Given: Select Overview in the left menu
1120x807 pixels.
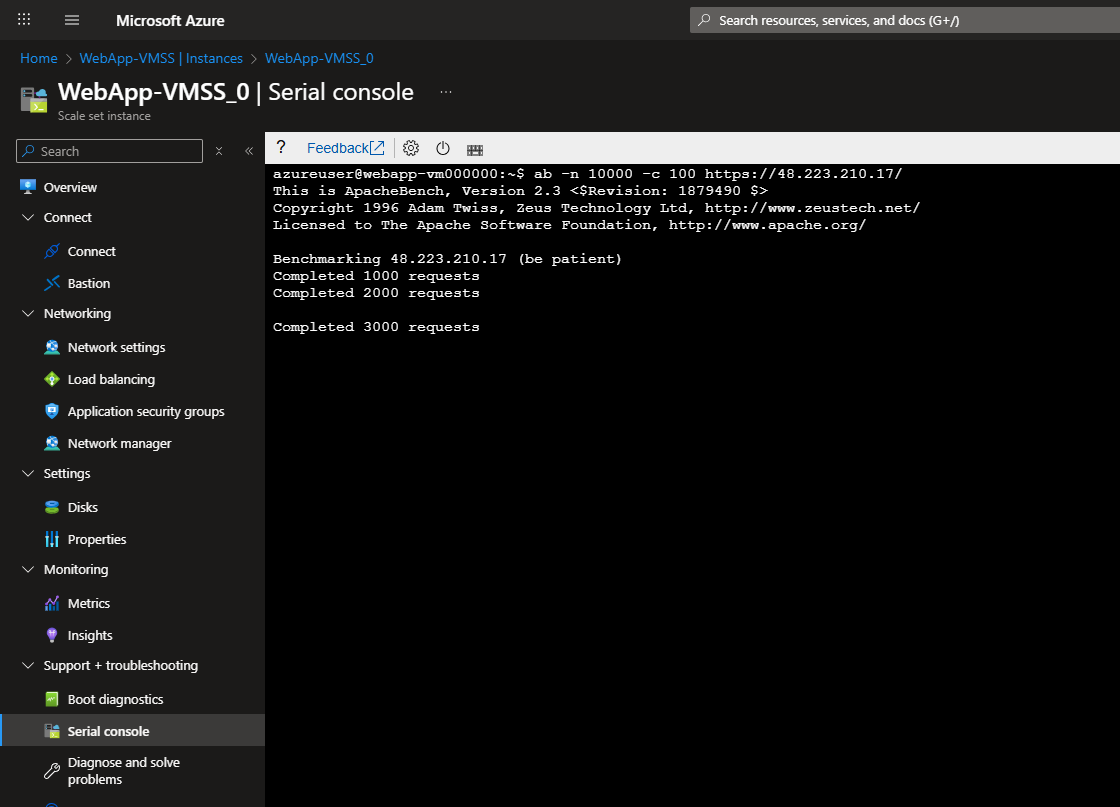Looking at the screenshot, I should pos(70,187).
